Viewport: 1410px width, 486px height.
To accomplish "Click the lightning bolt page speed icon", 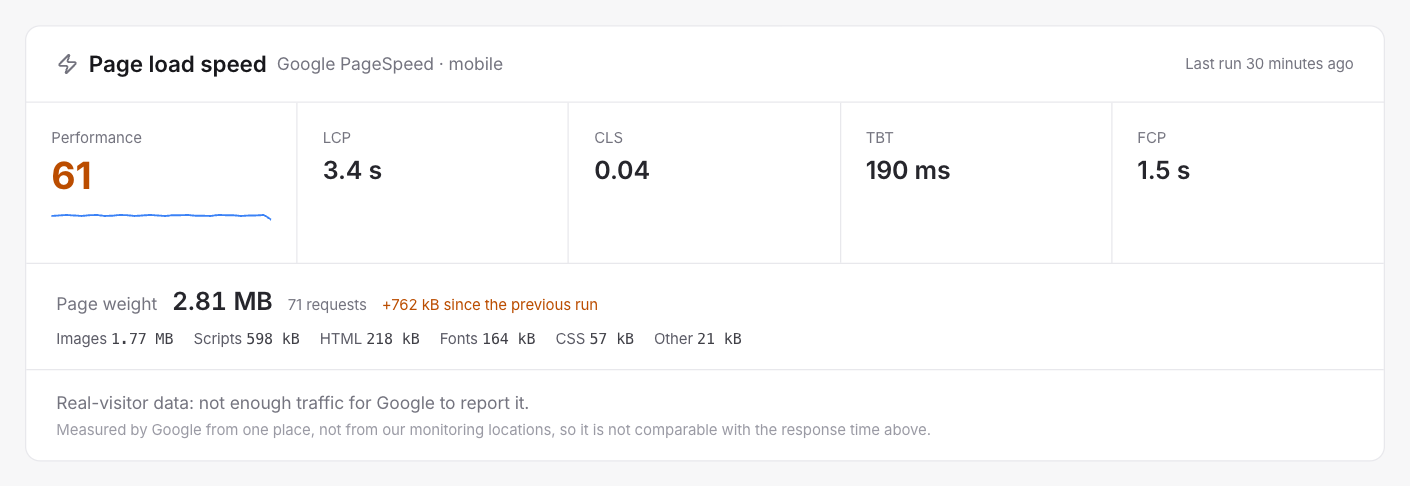I will click(x=67, y=65).
